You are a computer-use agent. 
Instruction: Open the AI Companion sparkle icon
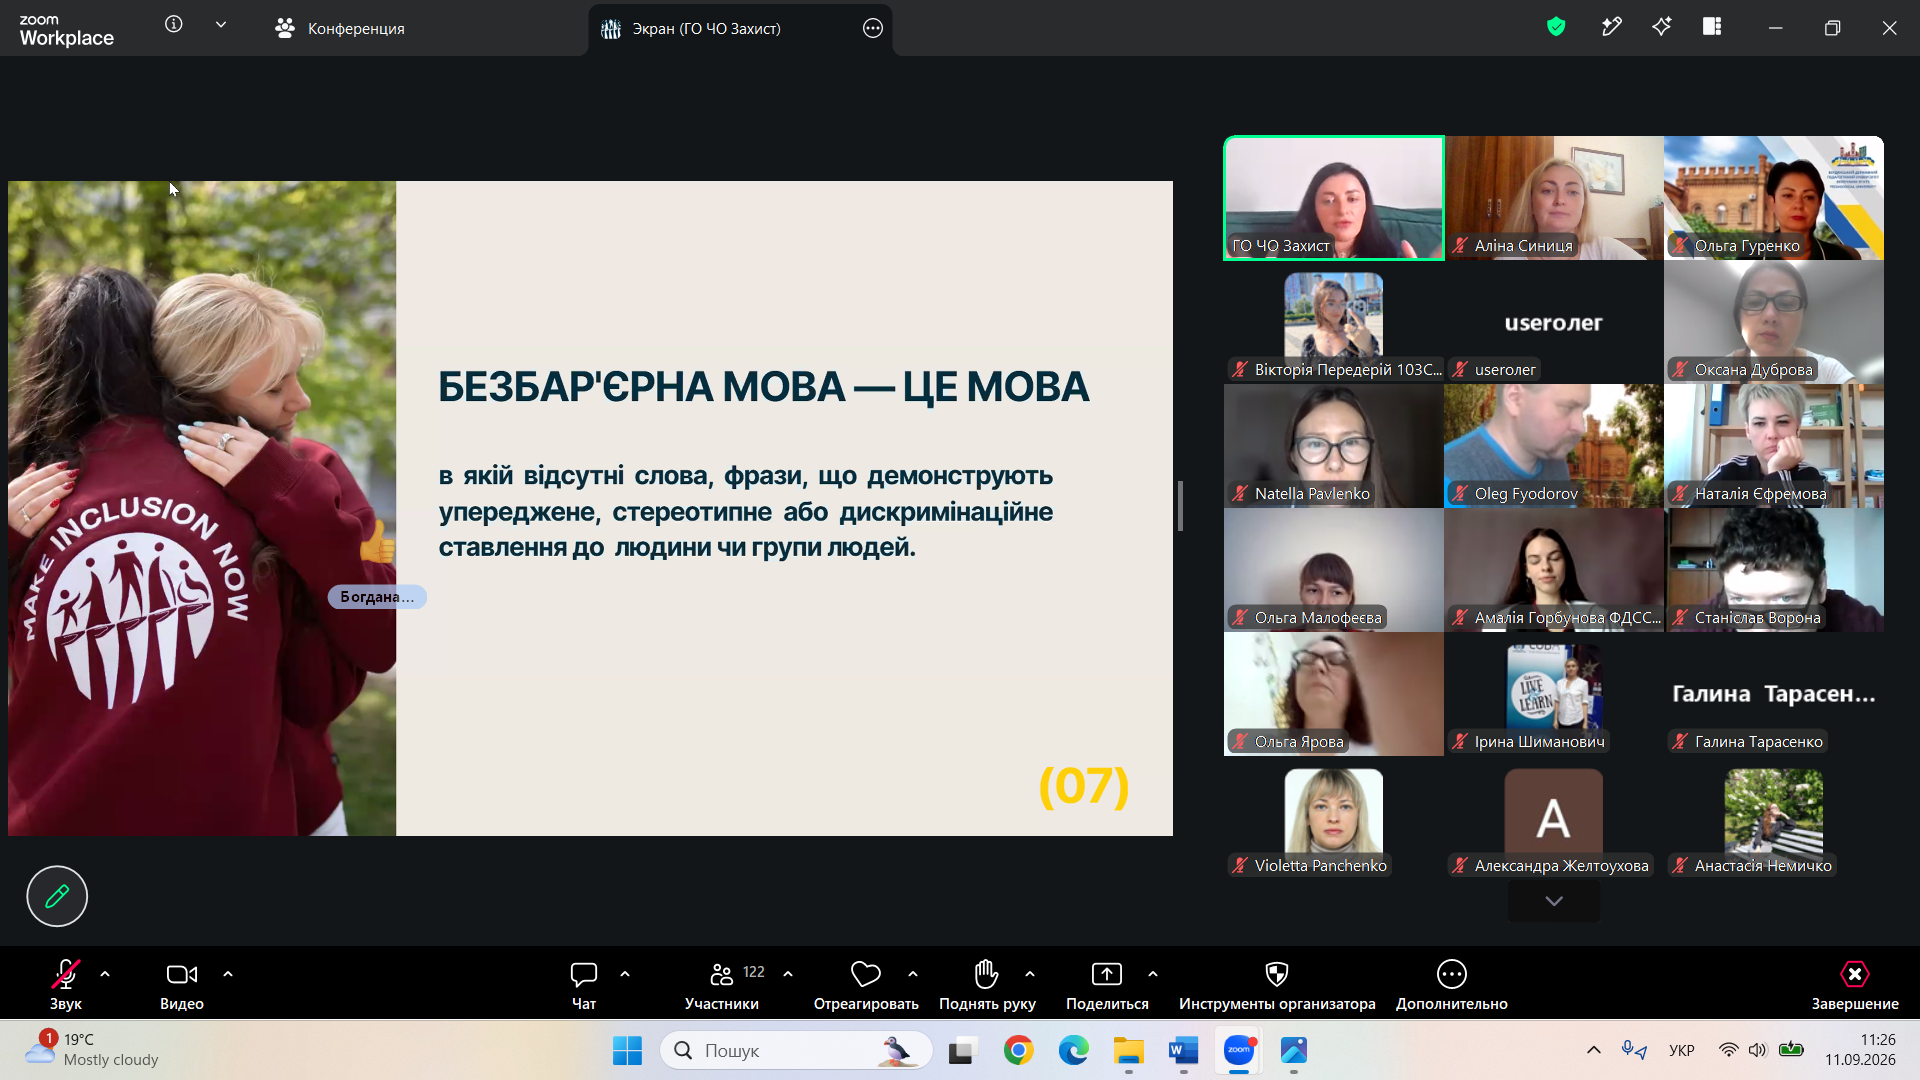click(1662, 27)
